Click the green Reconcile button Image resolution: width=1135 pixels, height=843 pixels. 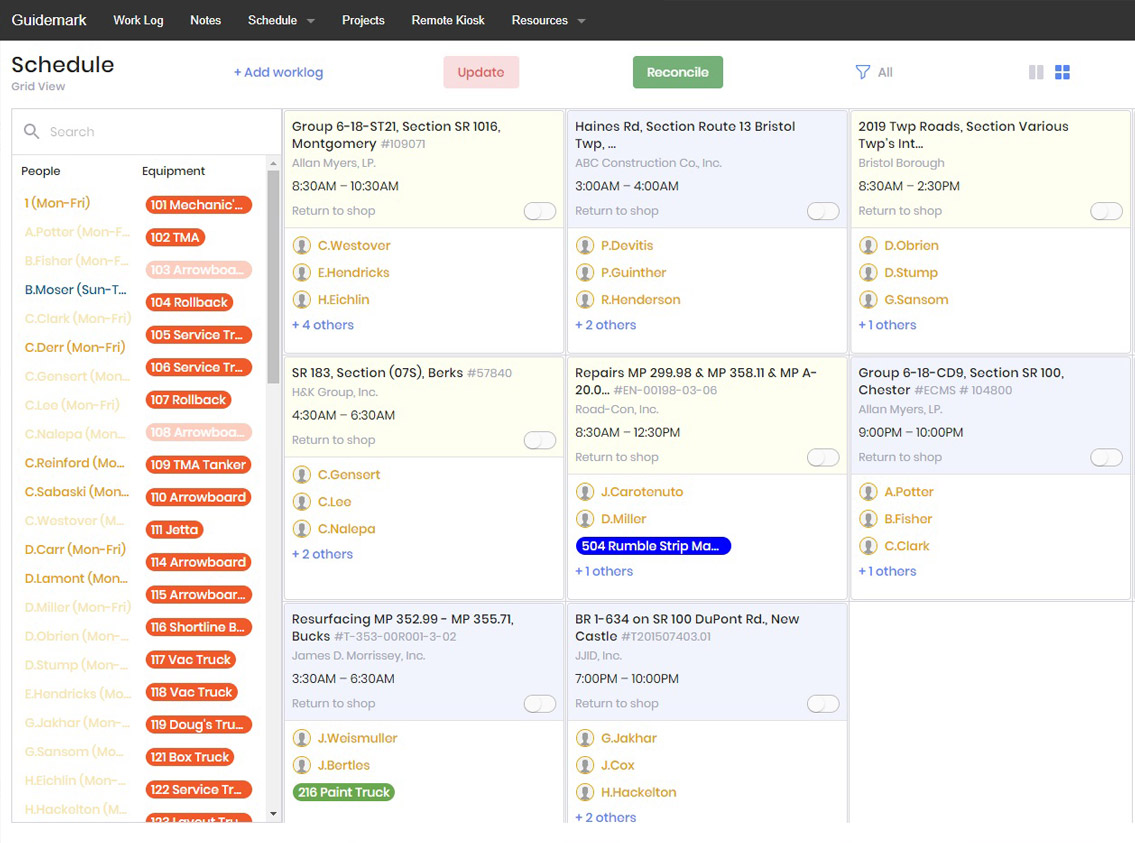coord(678,72)
